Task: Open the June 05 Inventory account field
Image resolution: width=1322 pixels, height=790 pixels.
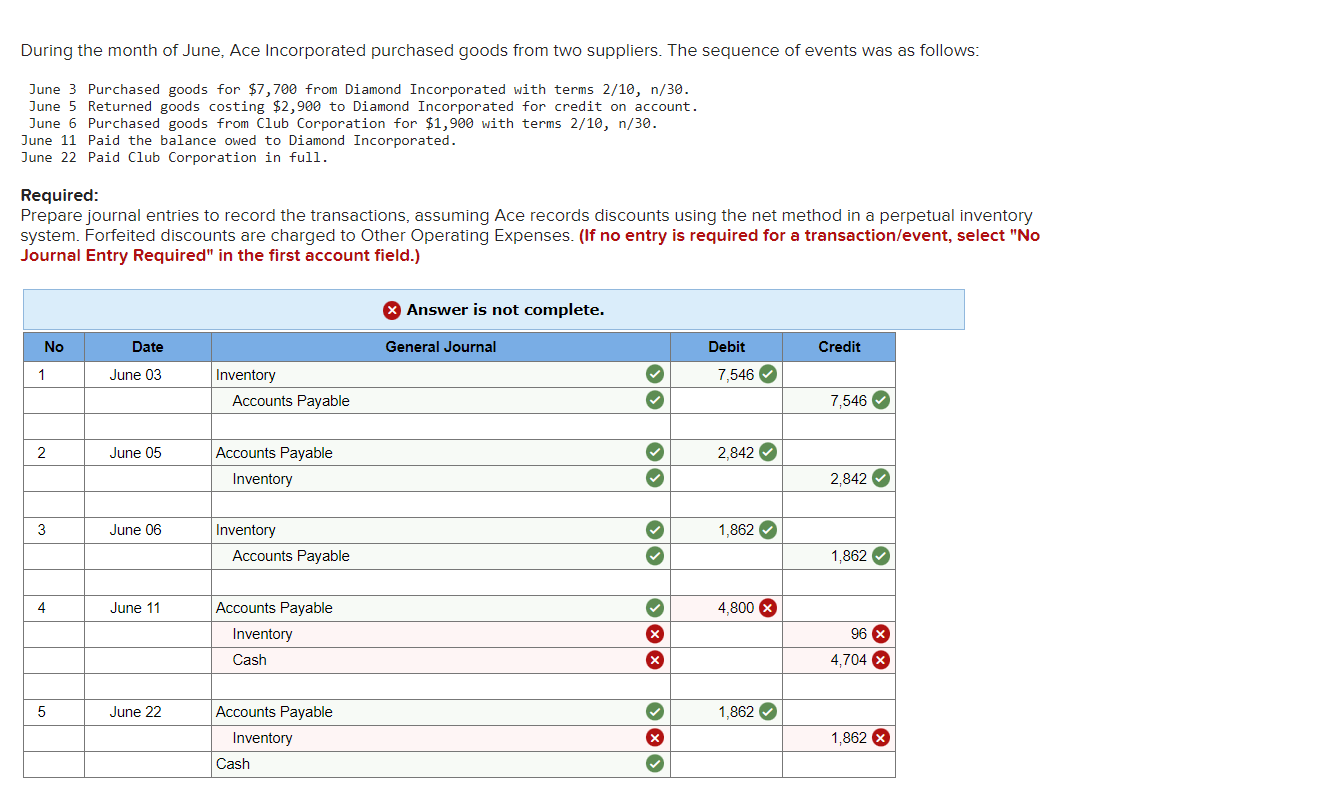Action: tap(440, 478)
